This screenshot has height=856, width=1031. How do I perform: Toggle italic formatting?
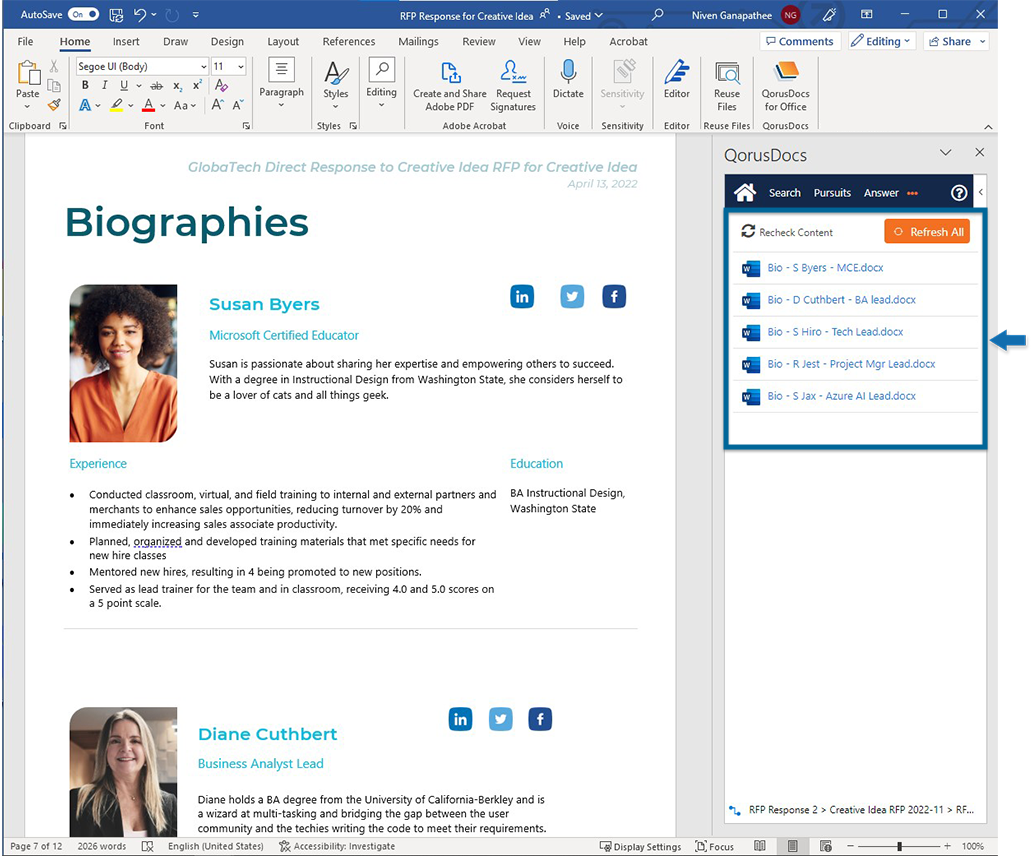point(104,85)
